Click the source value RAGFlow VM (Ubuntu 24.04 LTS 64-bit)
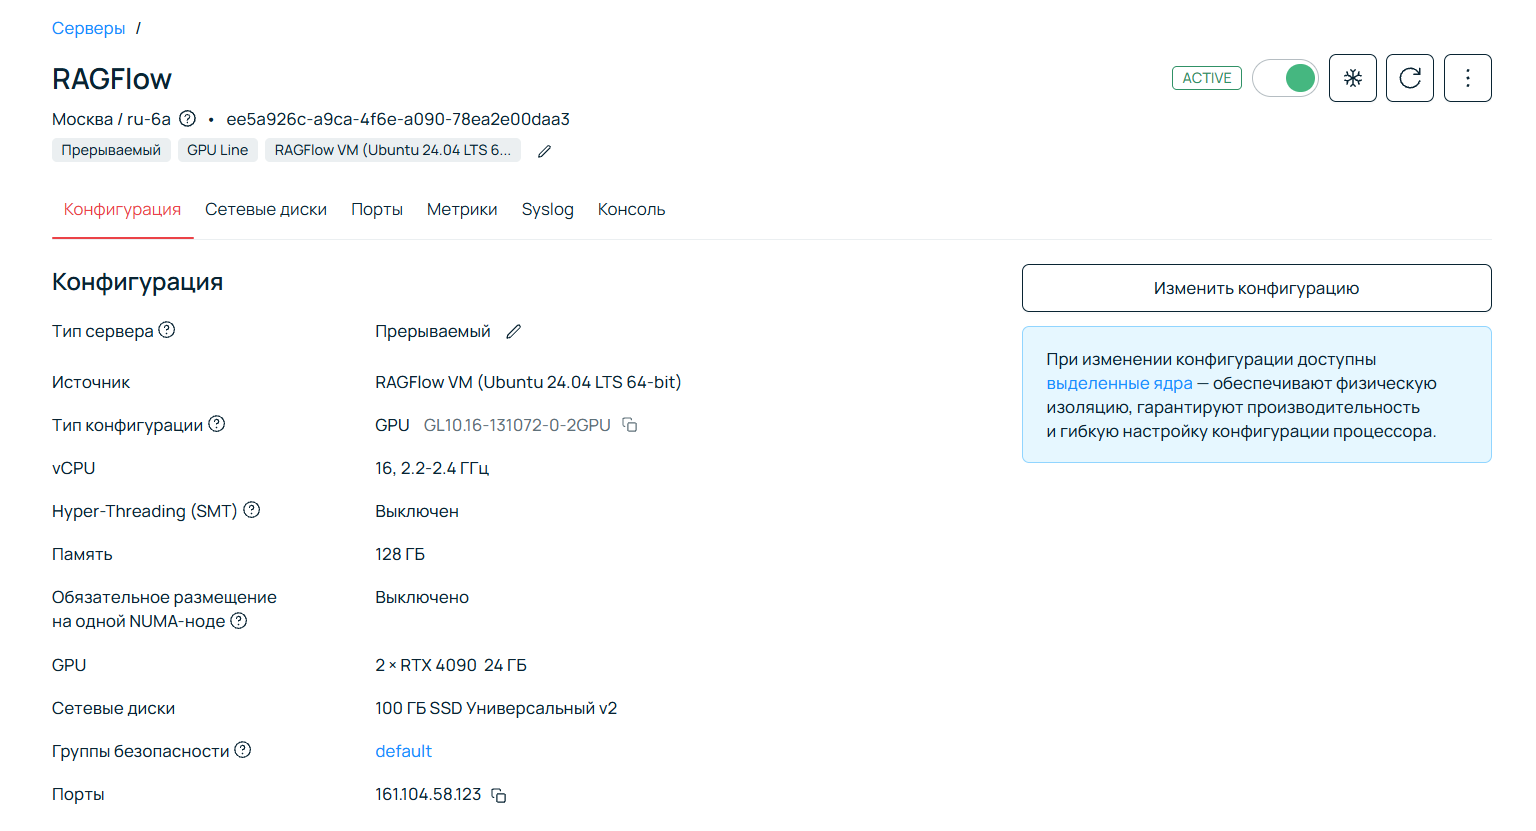Image resolution: width=1536 pixels, height=831 pixels. click(x=528, y=382)
